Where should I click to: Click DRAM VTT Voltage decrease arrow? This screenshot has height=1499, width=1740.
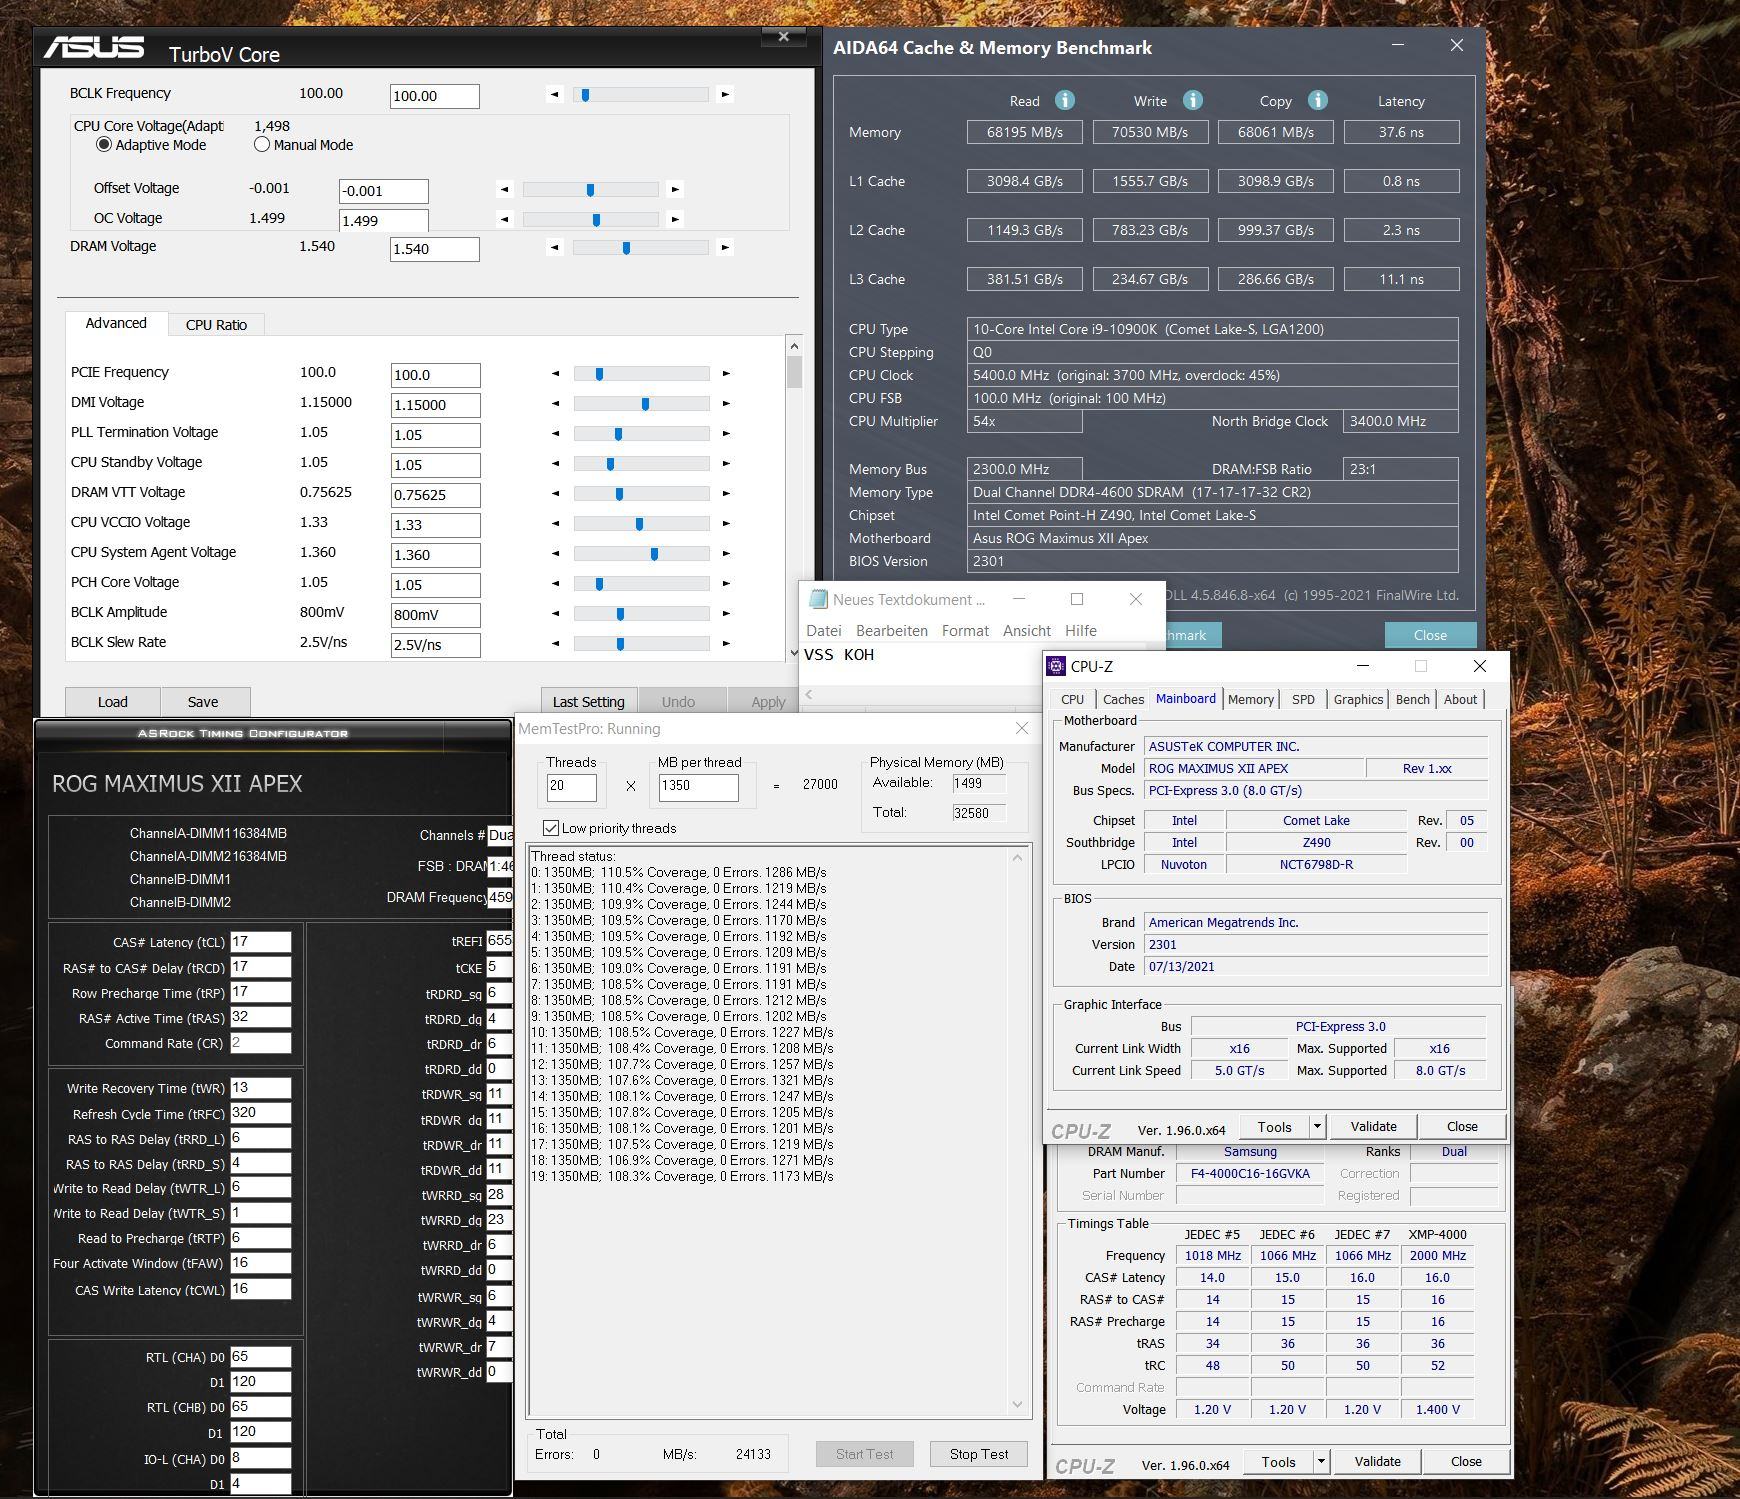(556, 493)
